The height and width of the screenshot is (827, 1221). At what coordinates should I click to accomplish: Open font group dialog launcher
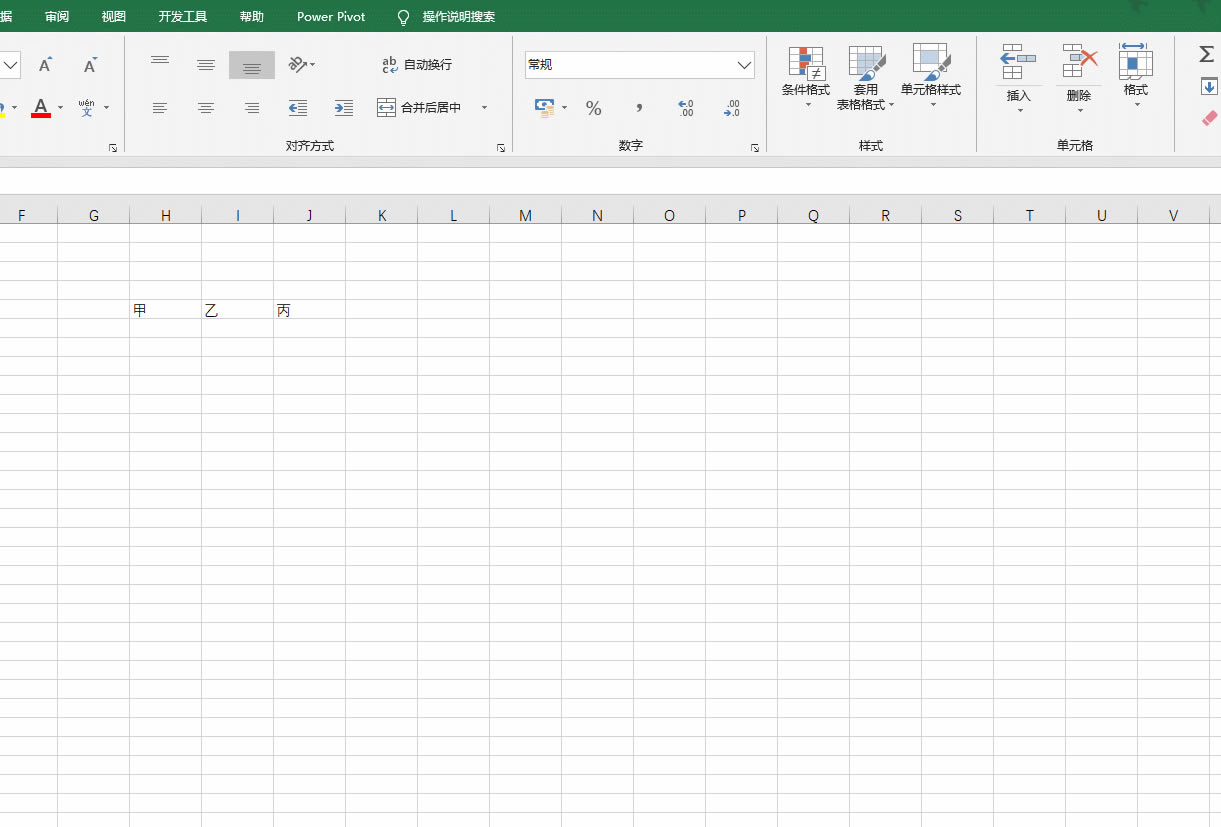(113, 147)
